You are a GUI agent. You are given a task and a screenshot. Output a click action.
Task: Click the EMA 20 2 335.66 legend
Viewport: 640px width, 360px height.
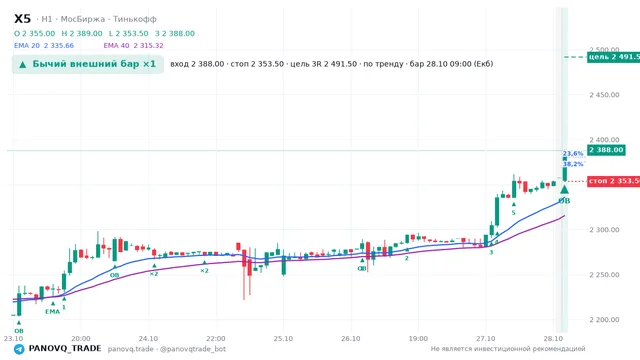[x=44, y=46]
